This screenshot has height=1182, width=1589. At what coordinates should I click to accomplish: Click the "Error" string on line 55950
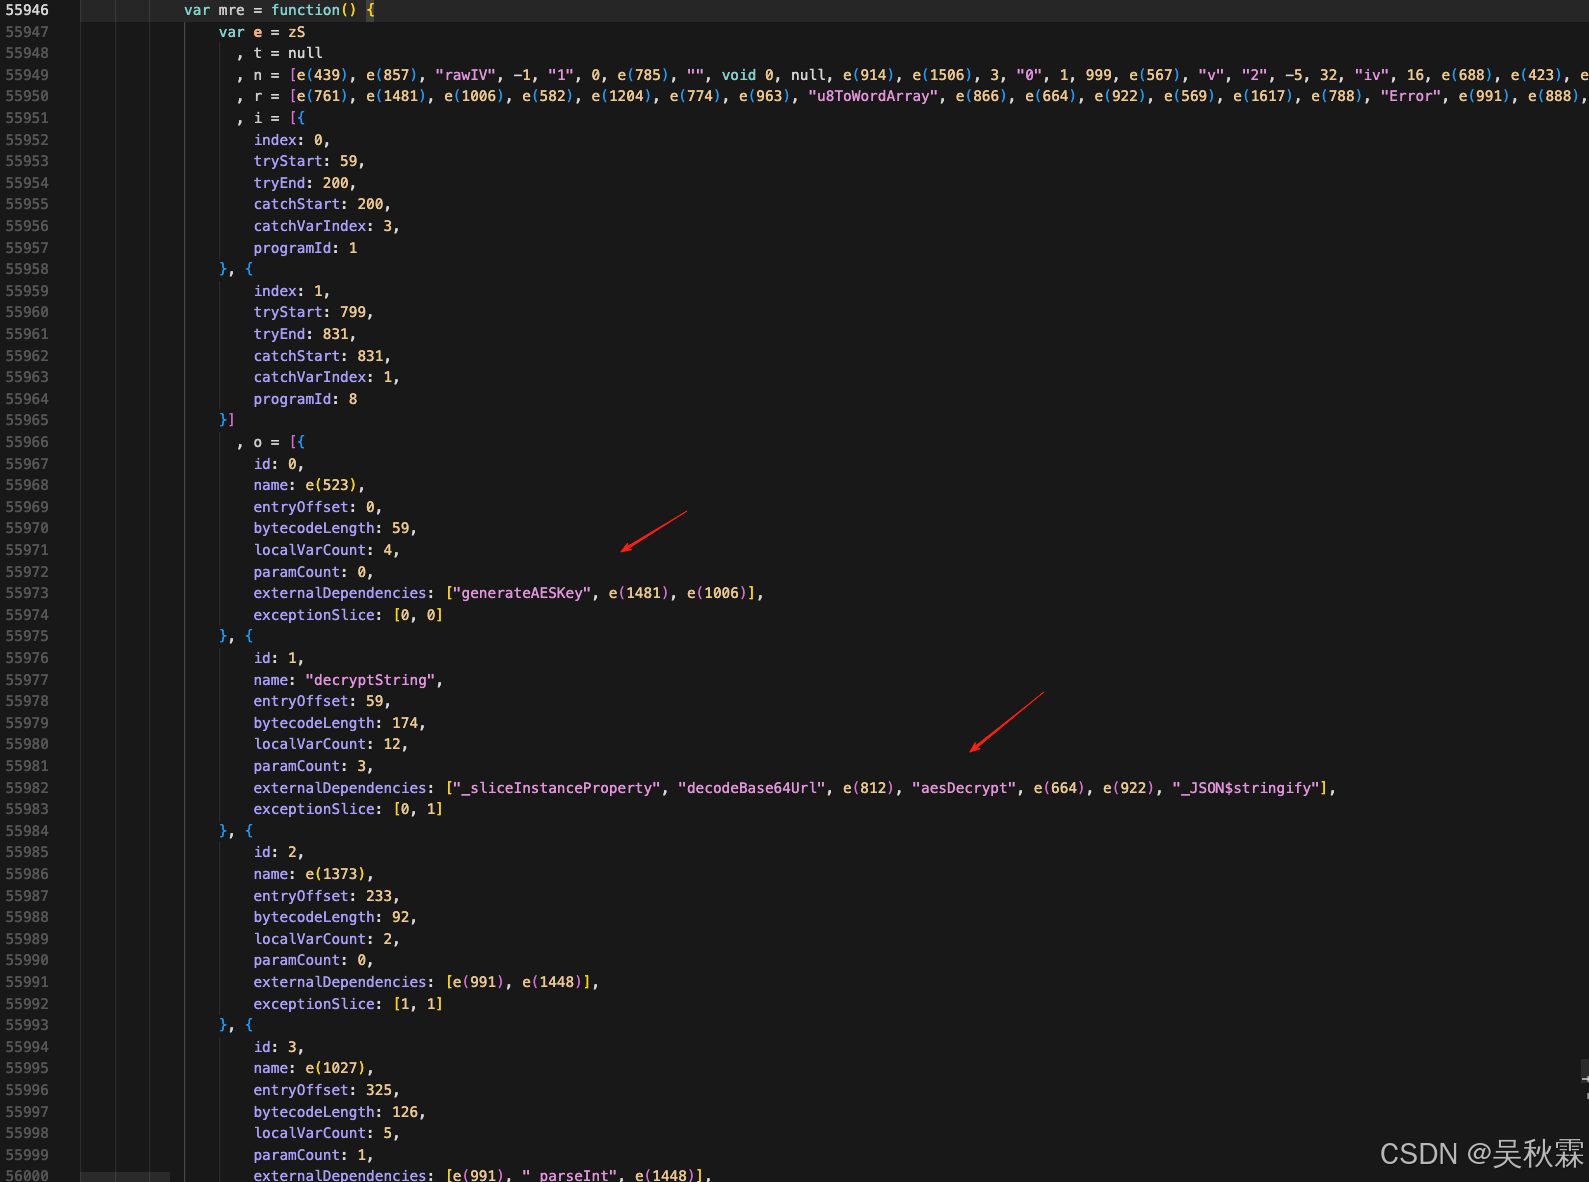[x=1411, y=96]
